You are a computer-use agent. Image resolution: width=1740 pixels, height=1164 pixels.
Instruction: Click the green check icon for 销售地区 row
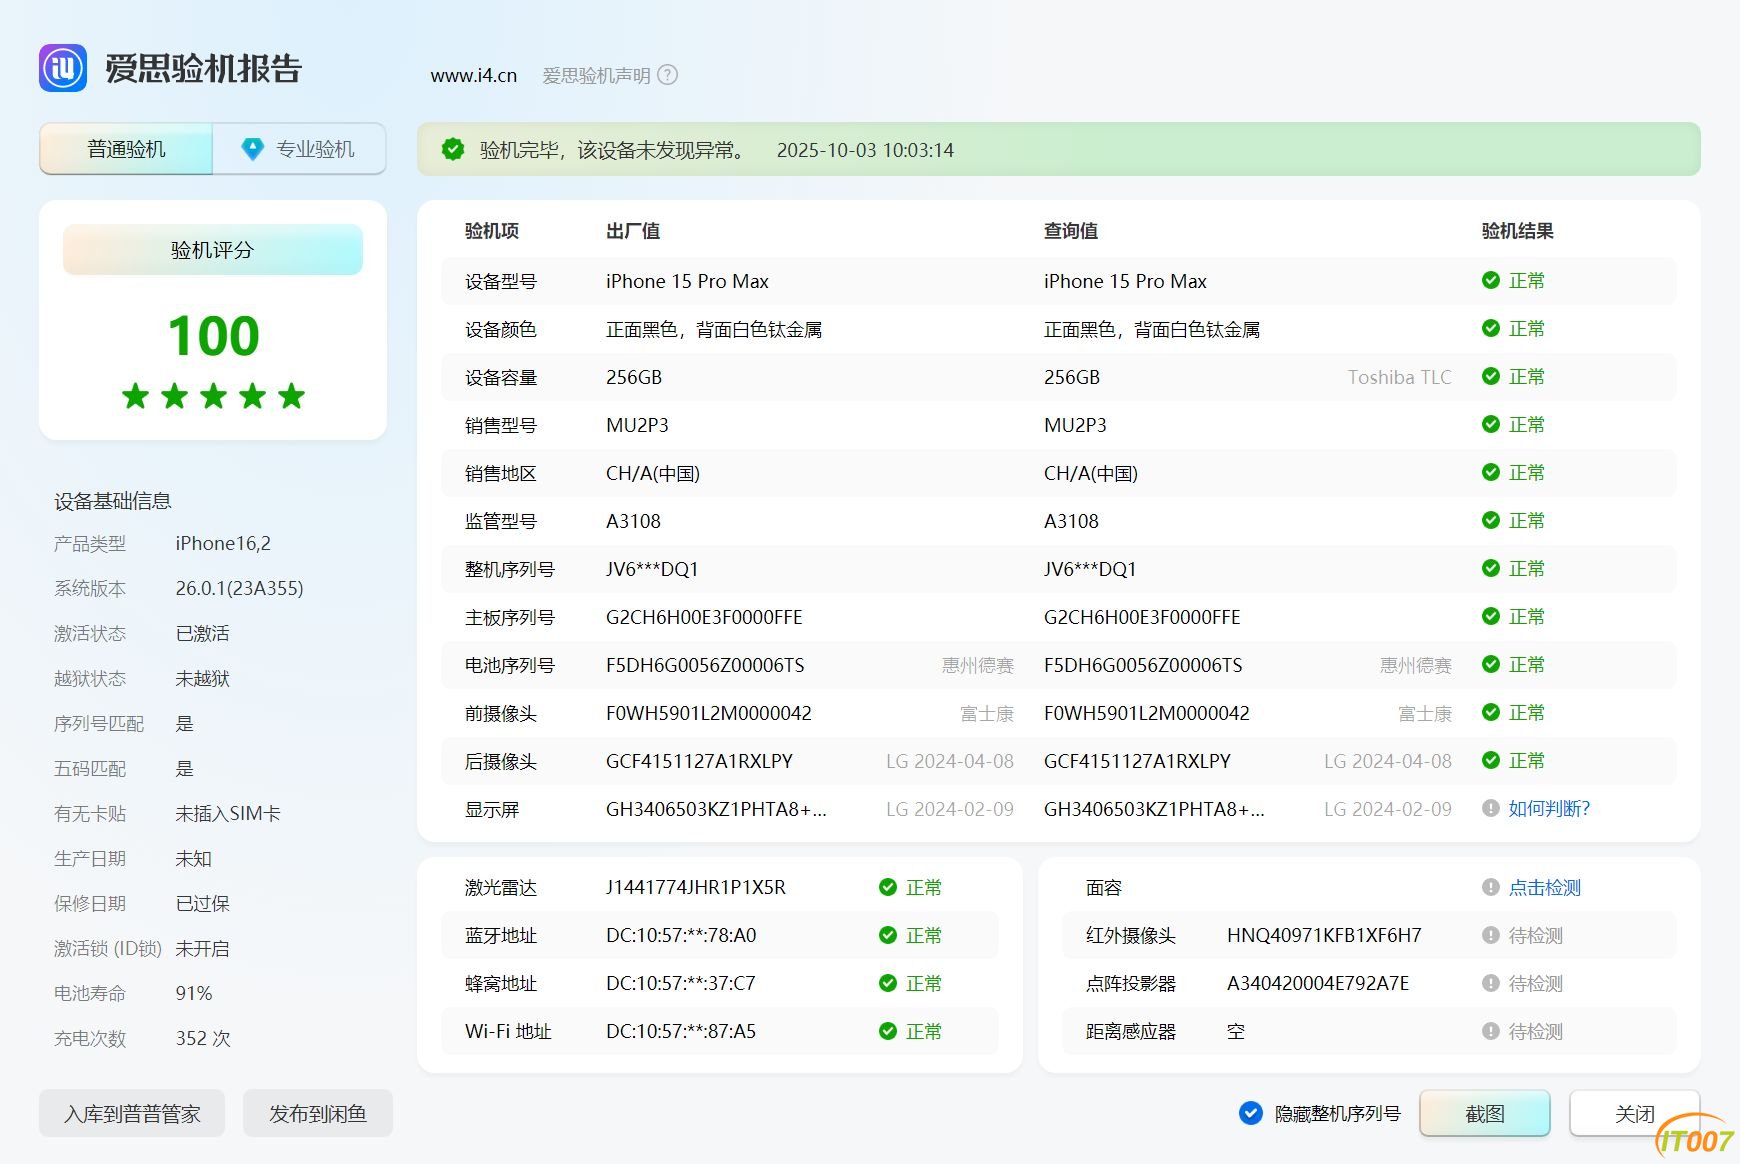coord(1491,473)
